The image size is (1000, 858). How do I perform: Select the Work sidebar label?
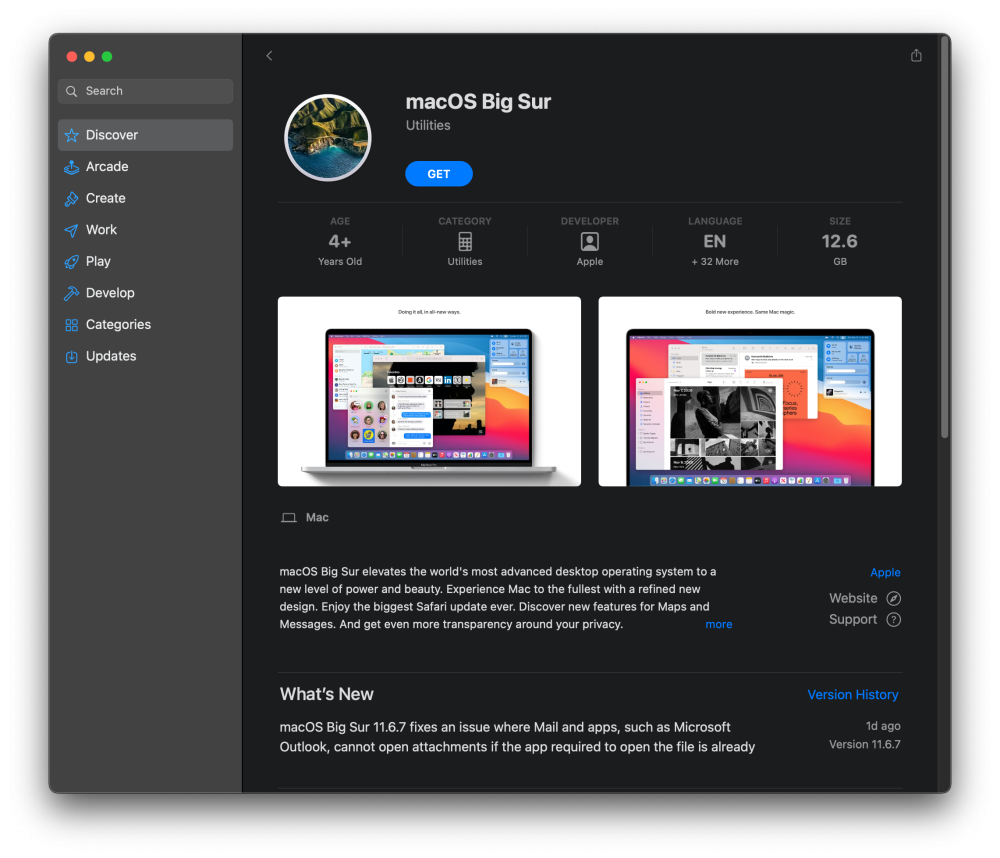pos(101,230)
